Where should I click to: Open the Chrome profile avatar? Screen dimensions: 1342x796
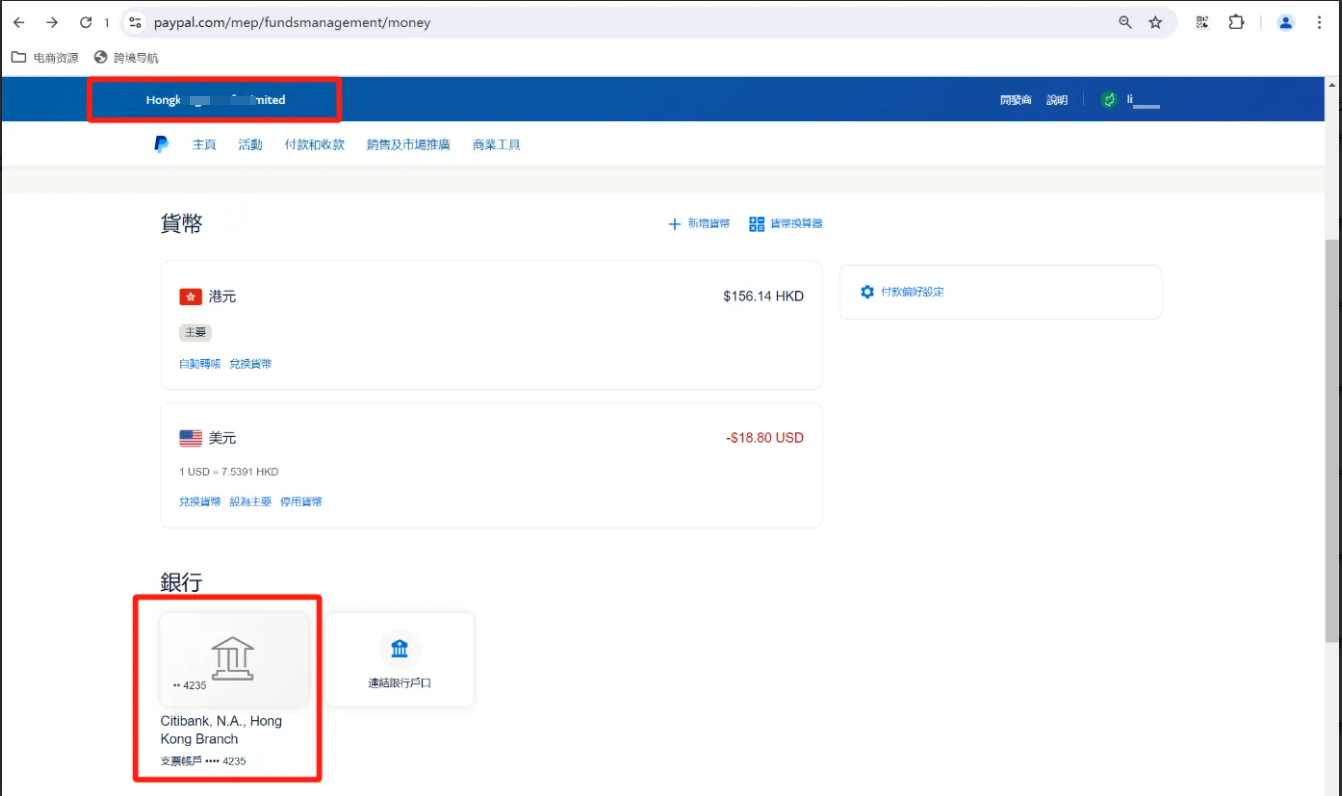(1286, 22)
